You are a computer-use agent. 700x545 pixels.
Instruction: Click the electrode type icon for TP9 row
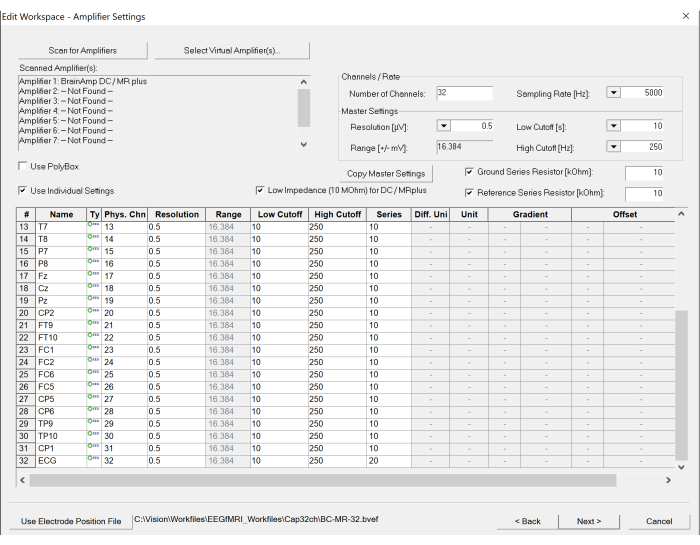[x=93, y=421]
